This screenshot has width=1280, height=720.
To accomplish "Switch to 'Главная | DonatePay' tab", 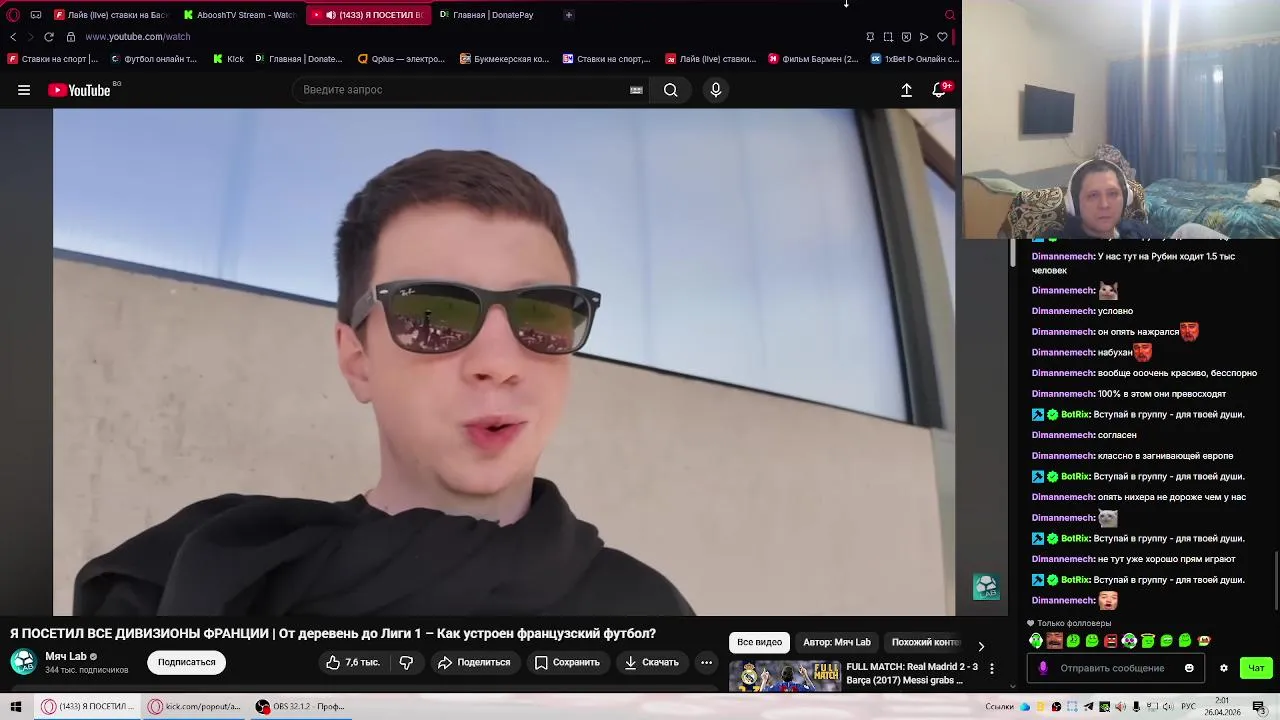I will [487, 15].
